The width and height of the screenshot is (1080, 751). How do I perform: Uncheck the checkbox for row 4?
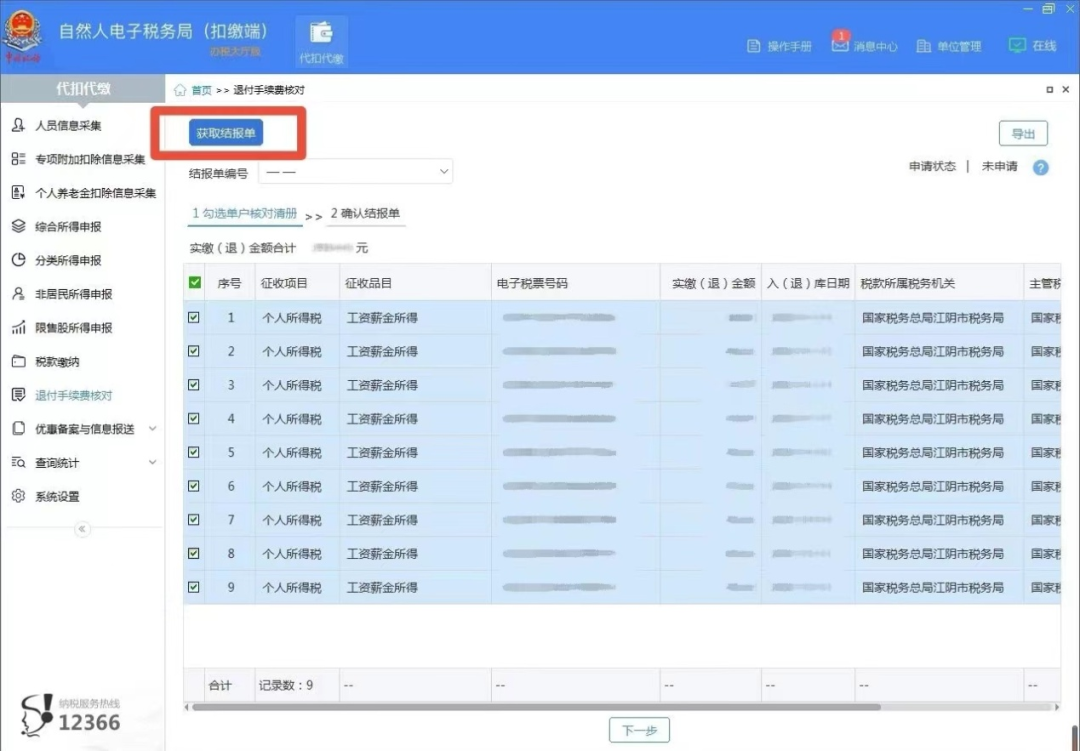click(x=194, y=419)
